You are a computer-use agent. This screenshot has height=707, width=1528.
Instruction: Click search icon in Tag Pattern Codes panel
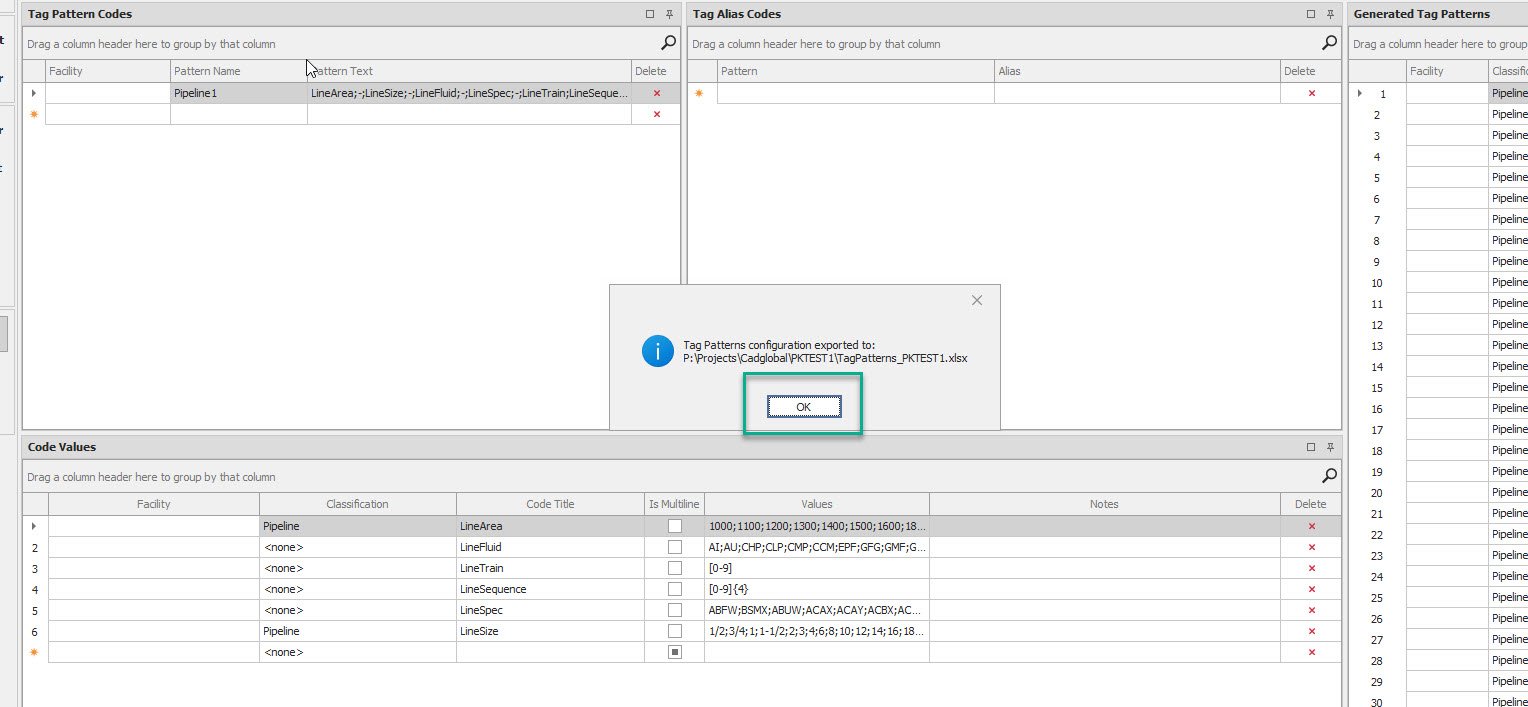668,43
